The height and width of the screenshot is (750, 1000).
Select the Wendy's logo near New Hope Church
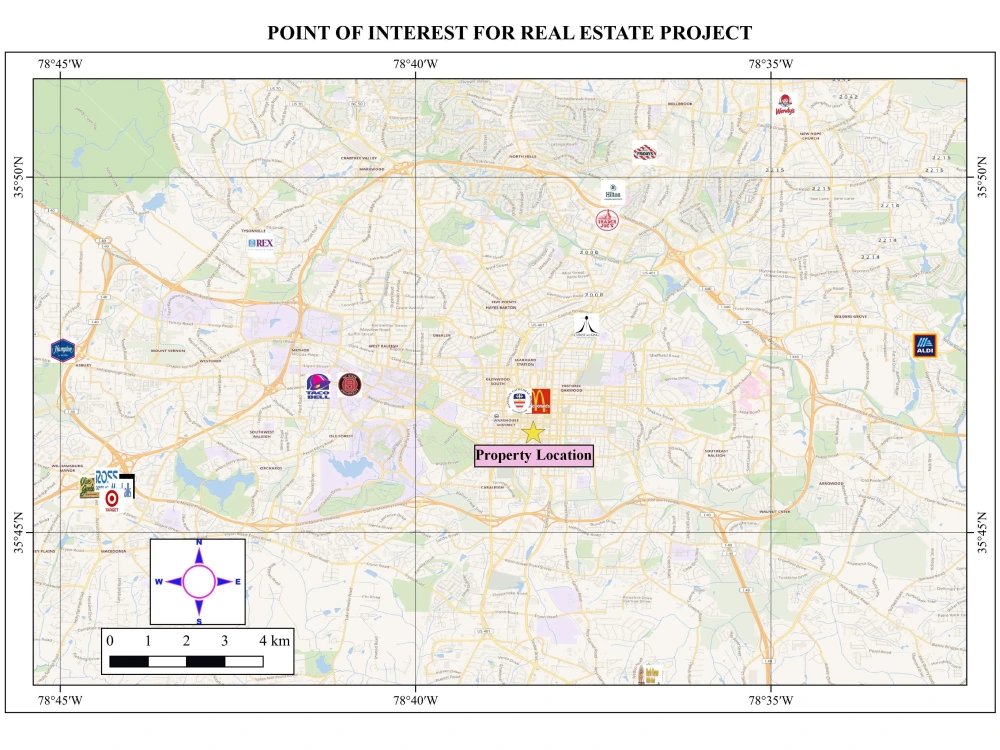(x=787, y=104)
